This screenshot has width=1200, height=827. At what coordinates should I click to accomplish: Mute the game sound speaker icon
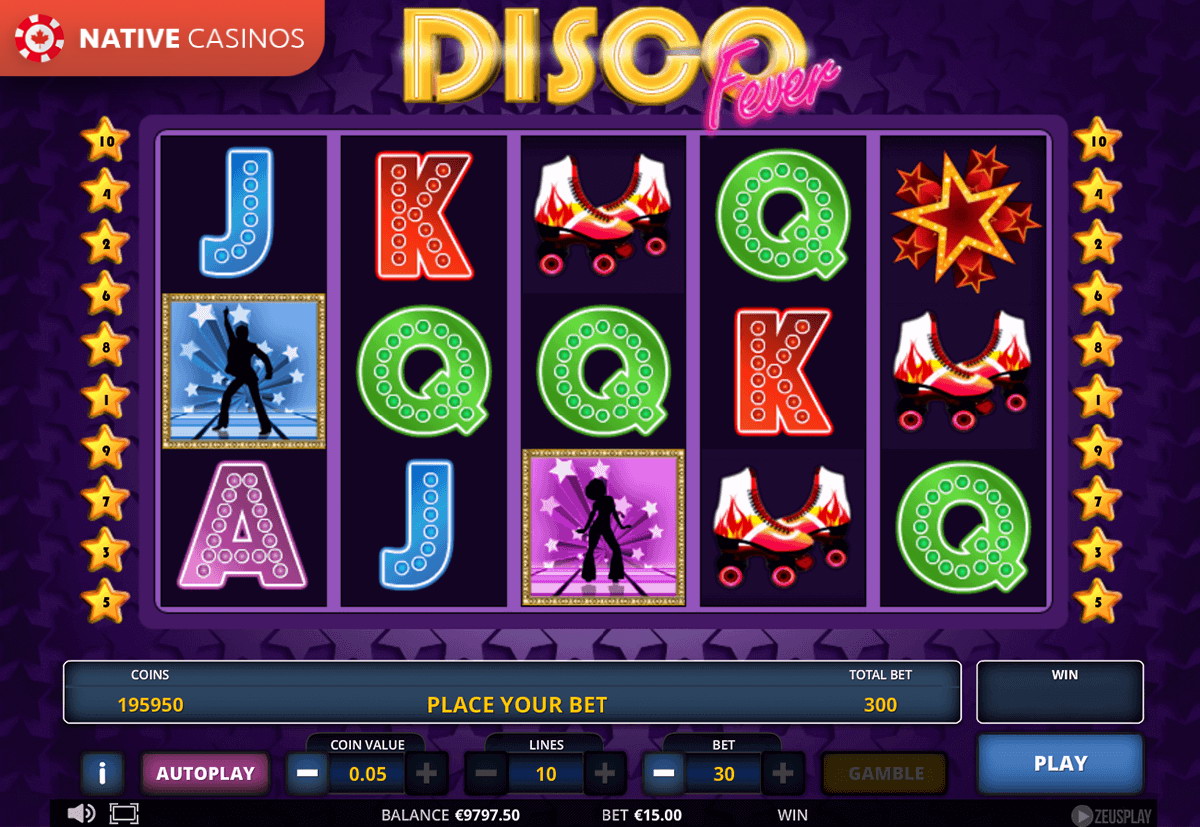pyautogui.click(x=81, y=813)
